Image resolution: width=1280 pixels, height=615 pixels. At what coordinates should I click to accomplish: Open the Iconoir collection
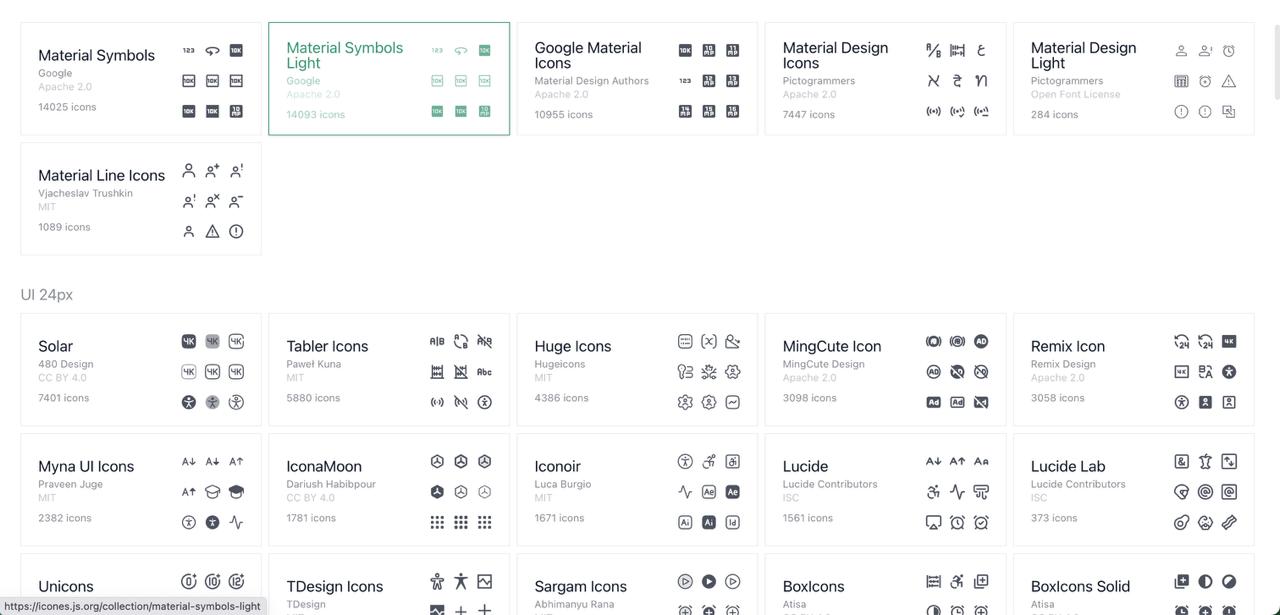click(637, 490)
